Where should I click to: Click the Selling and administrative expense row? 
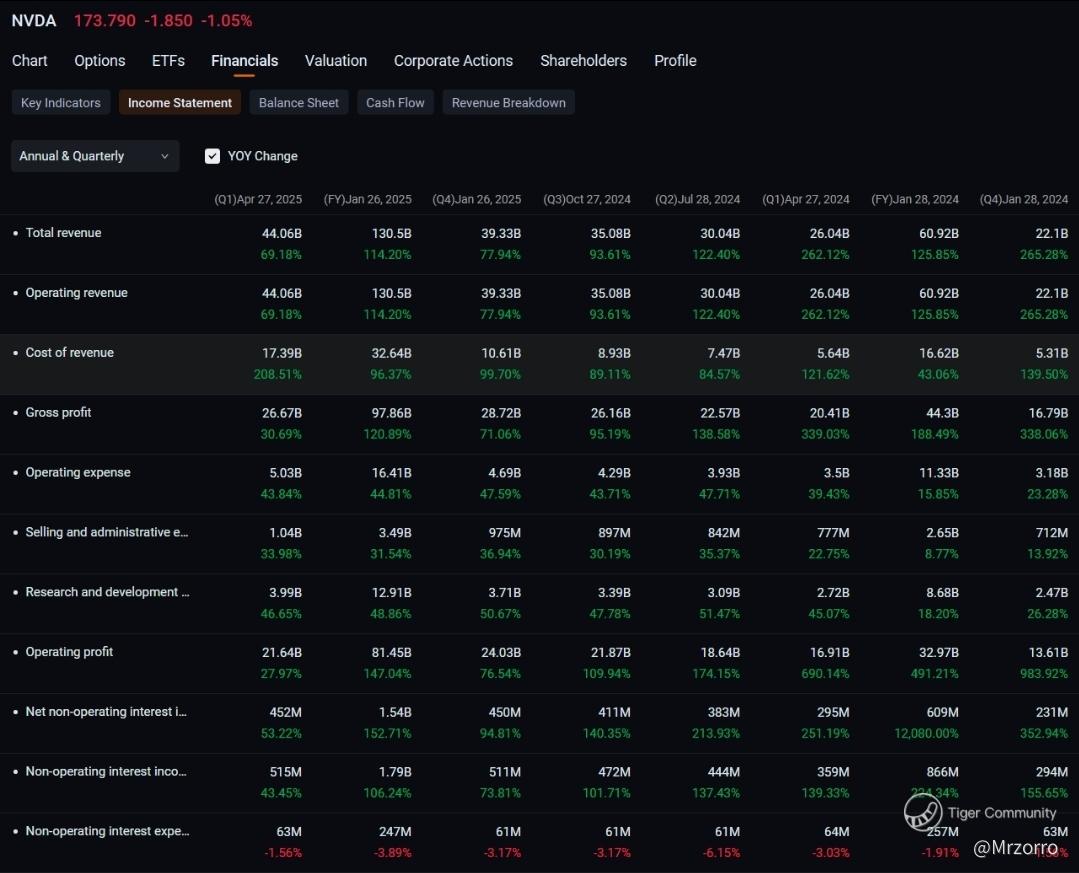[x=106, y=533]
